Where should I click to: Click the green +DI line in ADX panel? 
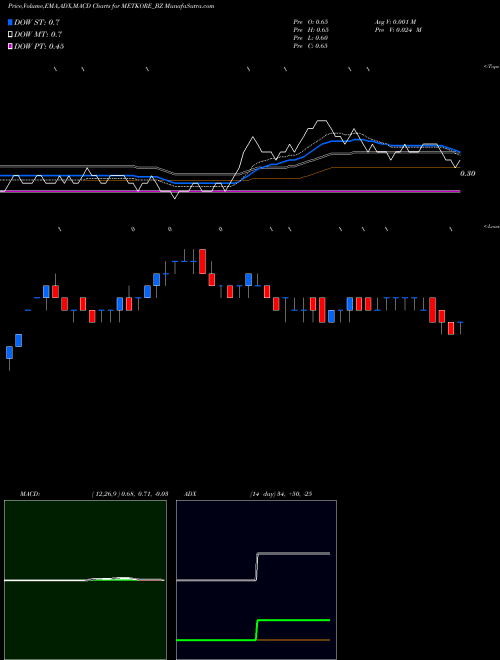coord(293,620)
